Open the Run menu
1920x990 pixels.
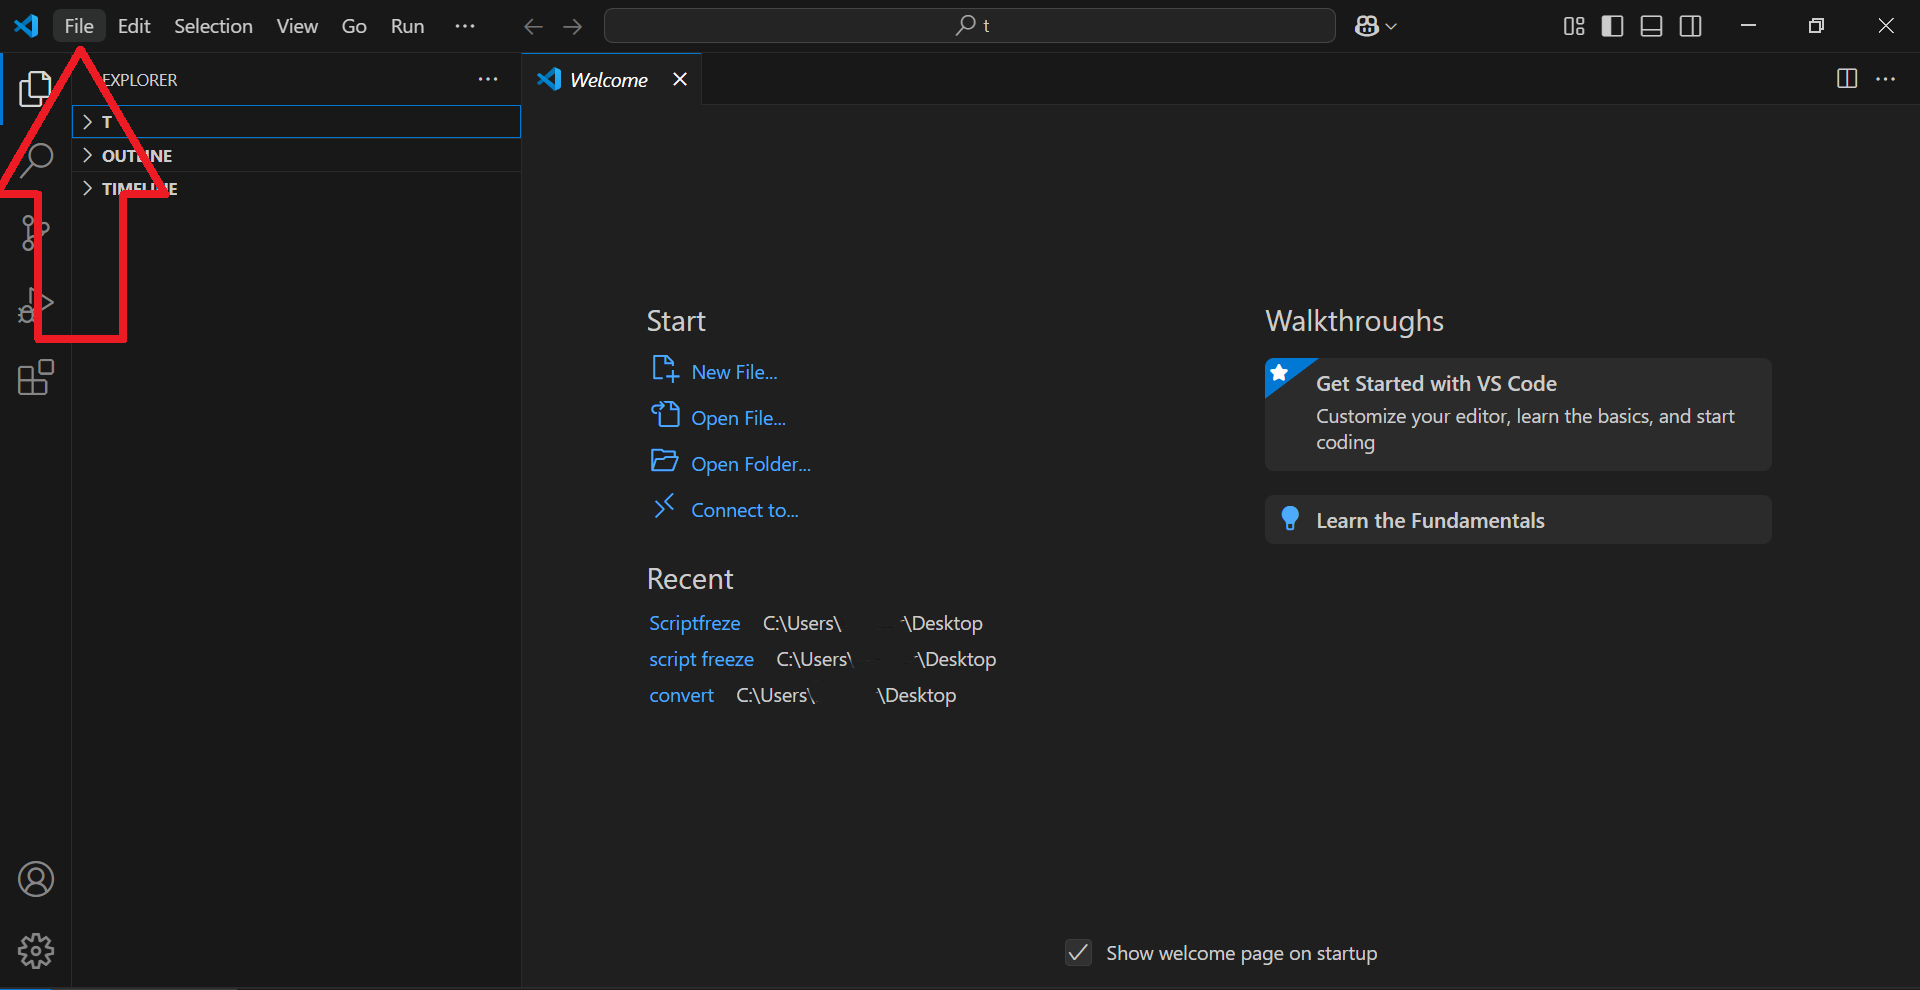(407, 26)
